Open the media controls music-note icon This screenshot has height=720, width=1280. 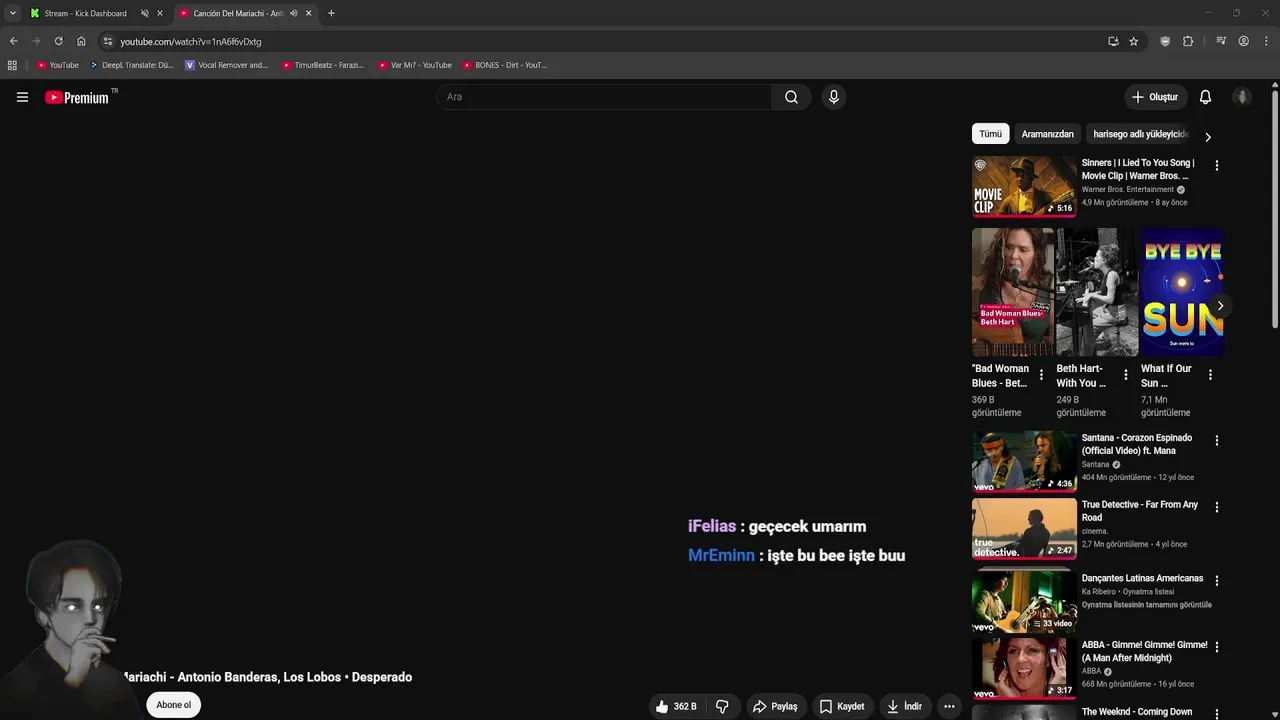(1221, 41)
